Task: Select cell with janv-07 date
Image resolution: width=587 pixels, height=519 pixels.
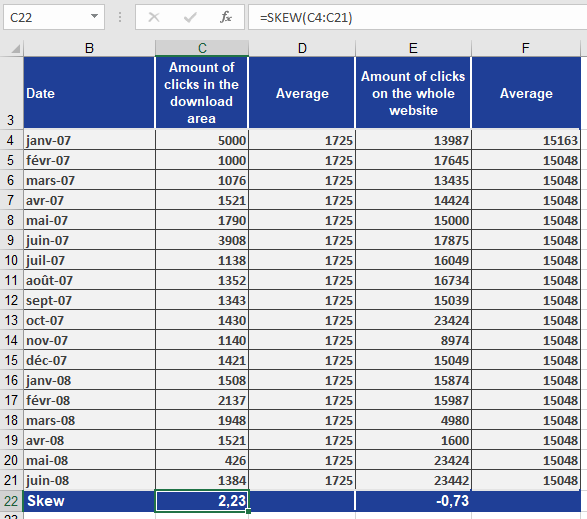Action: pyautogui.click(x=89, y=140)
